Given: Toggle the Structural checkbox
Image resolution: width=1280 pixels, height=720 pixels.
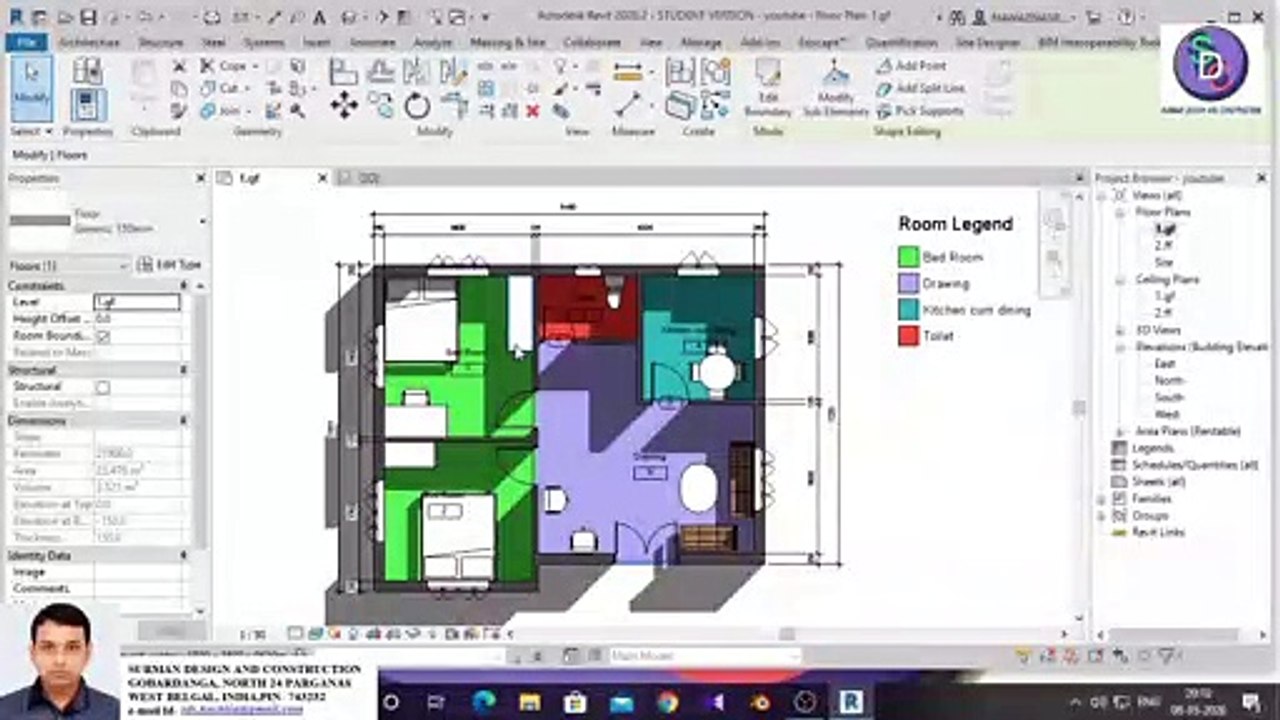Looking at the screenshot, I should [x=103, y=386].
